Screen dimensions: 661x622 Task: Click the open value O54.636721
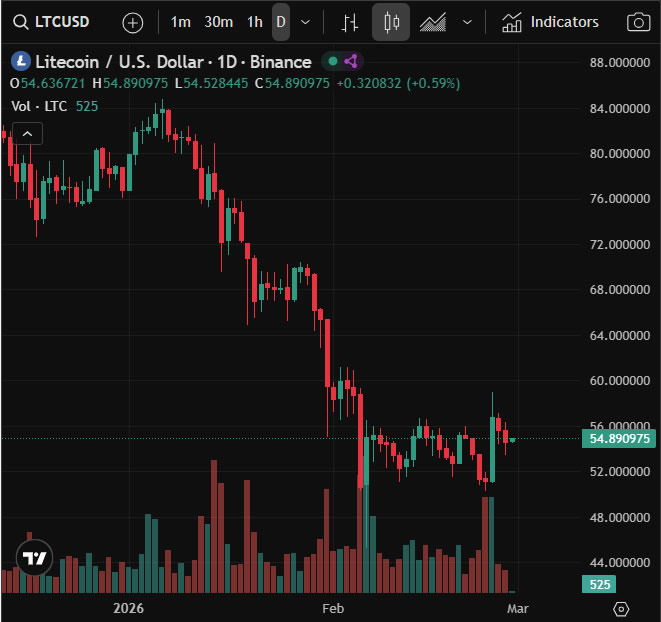coord(47,83)
